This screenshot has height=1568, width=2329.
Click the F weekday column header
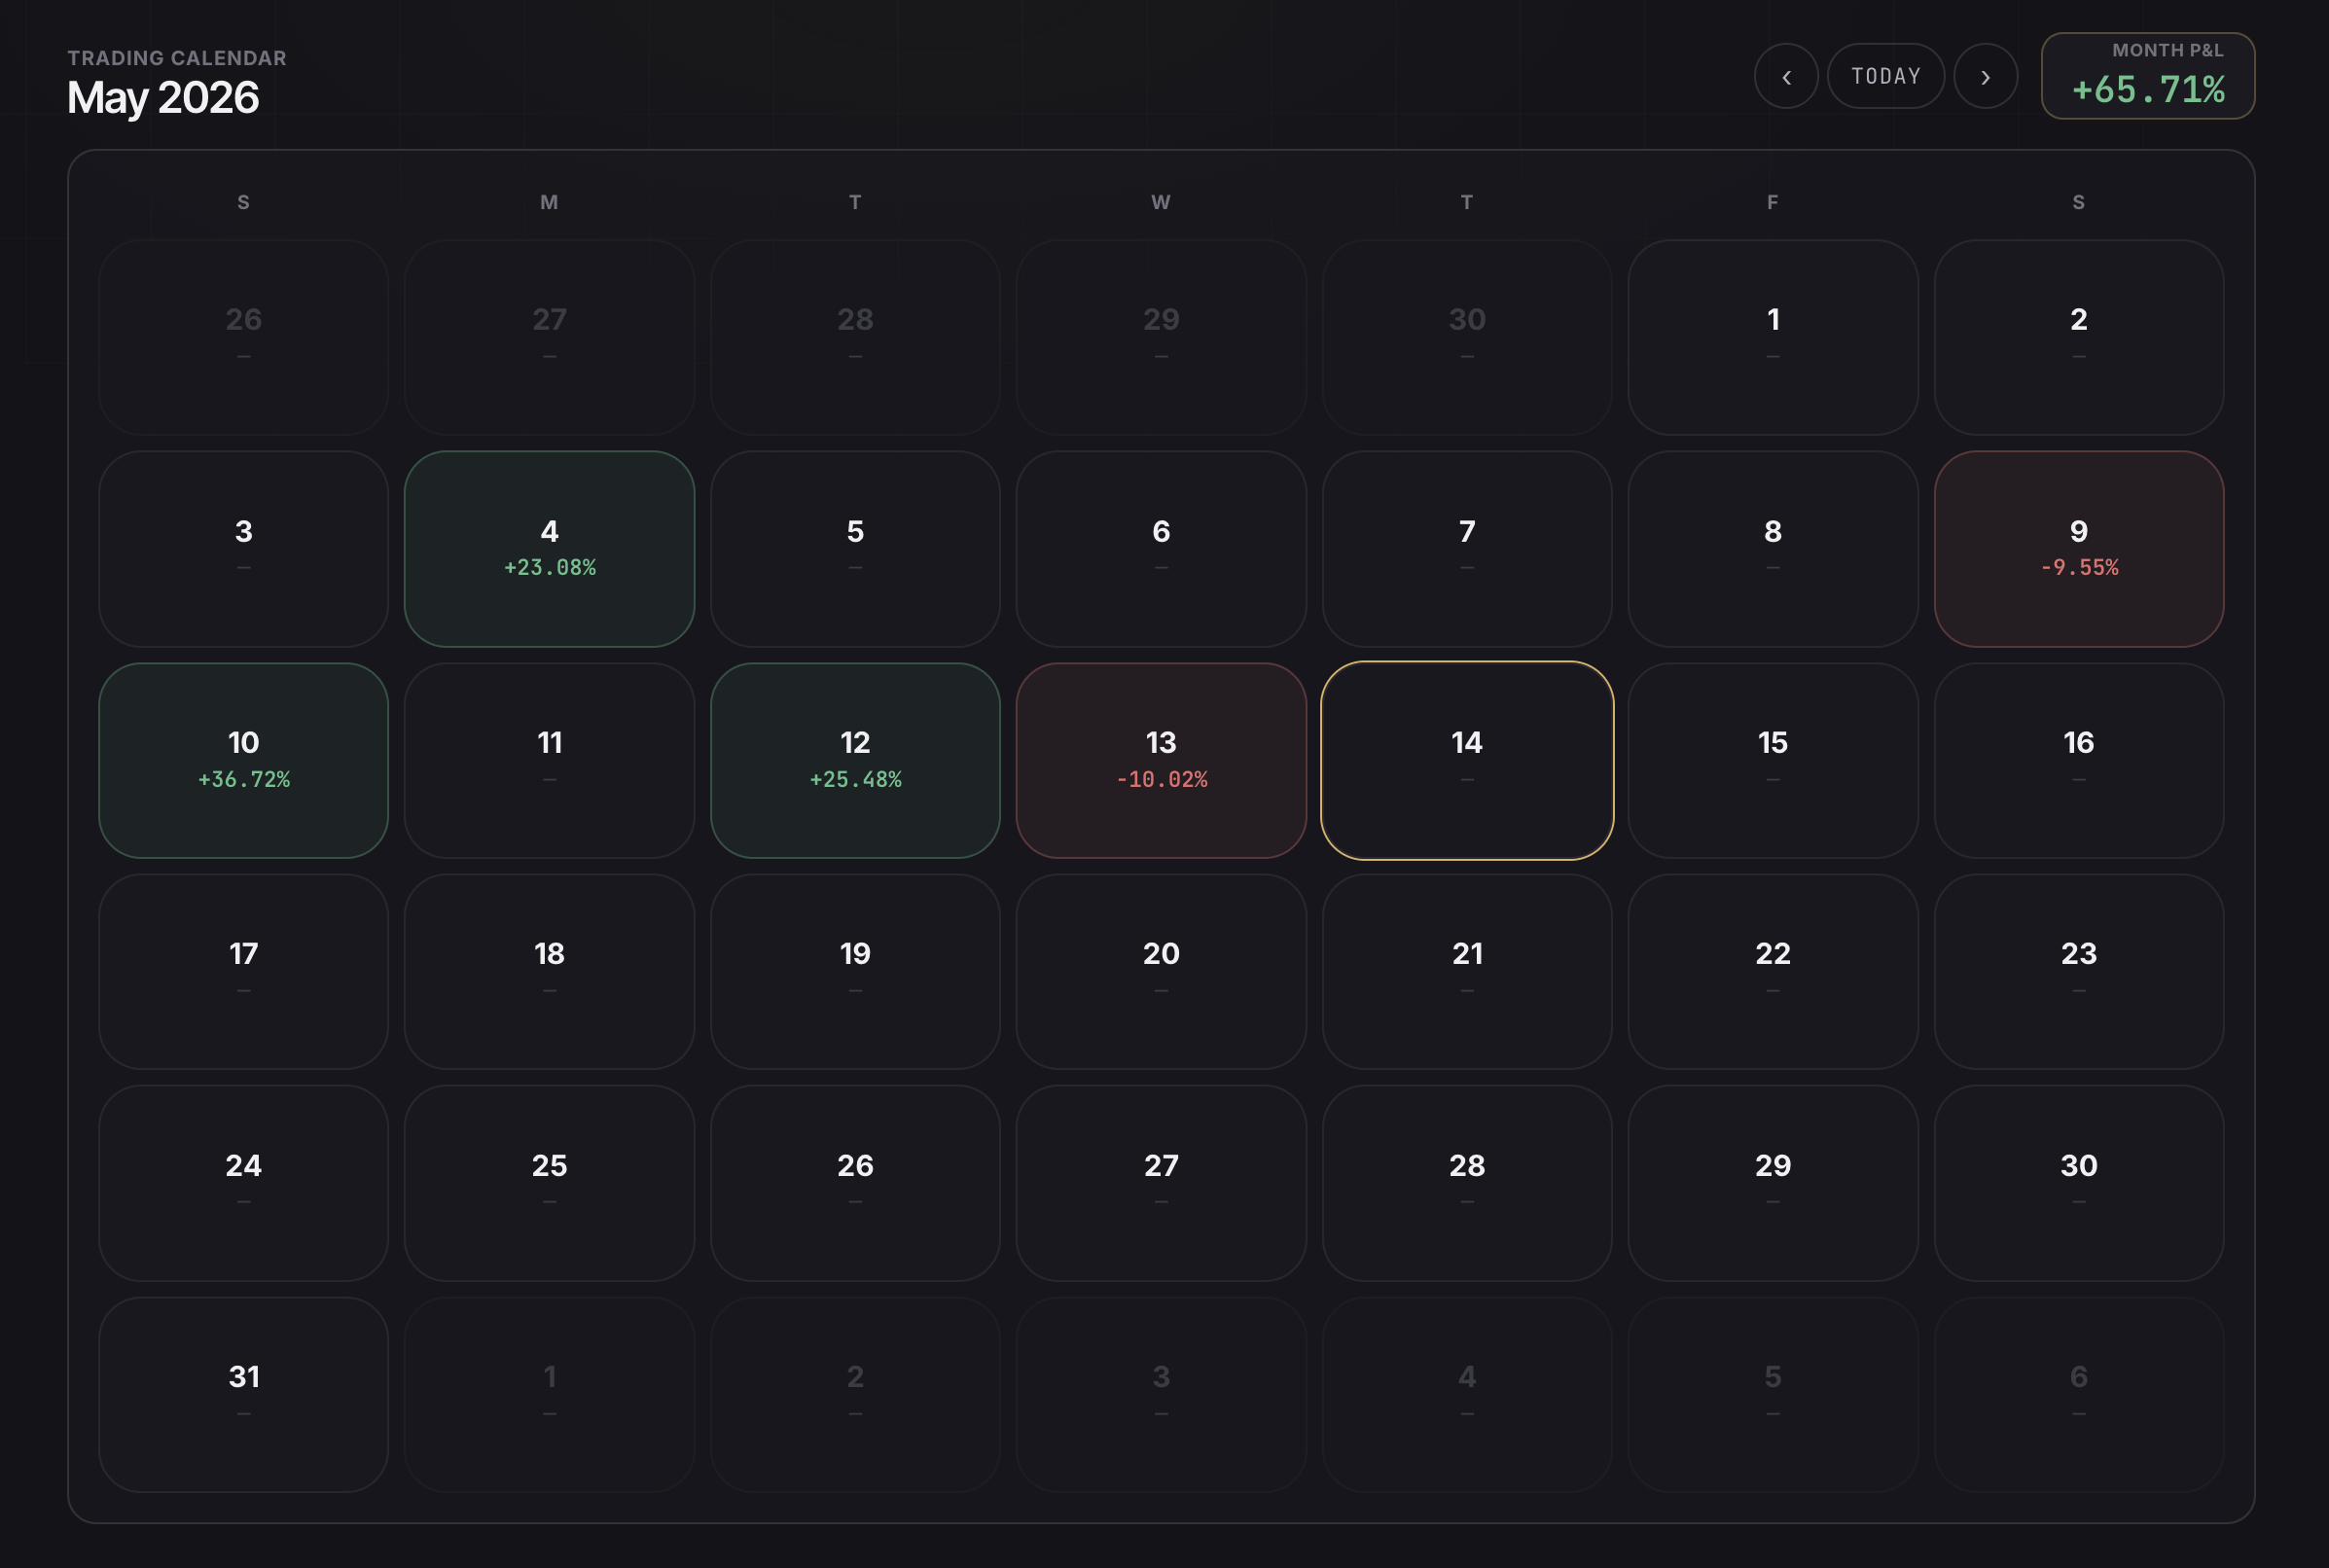click(x=1773, y=202)
